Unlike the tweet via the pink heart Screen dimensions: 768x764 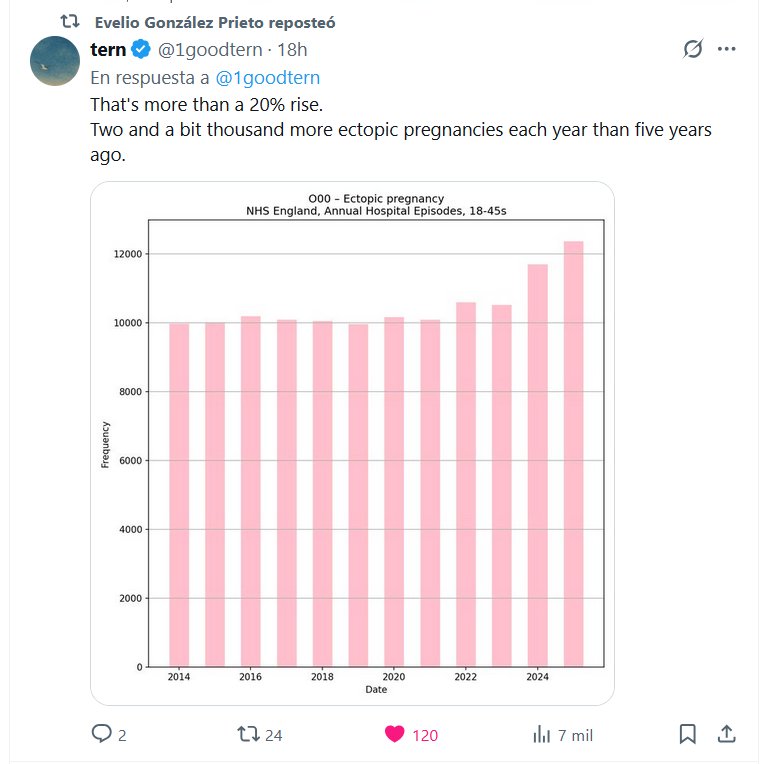click(x=395, y=734)
